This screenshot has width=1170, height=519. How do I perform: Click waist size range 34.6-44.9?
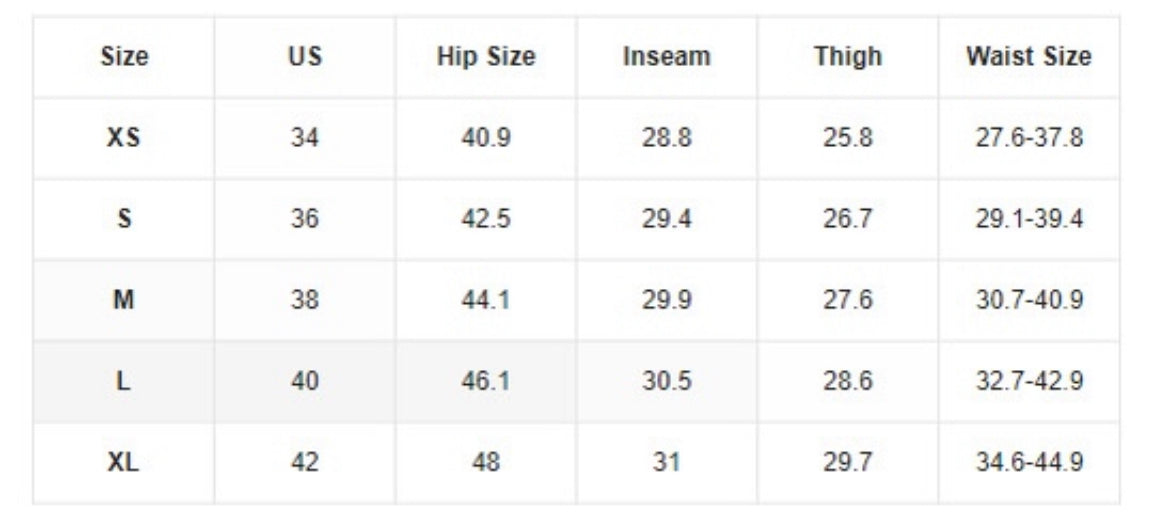point(1029,462)
